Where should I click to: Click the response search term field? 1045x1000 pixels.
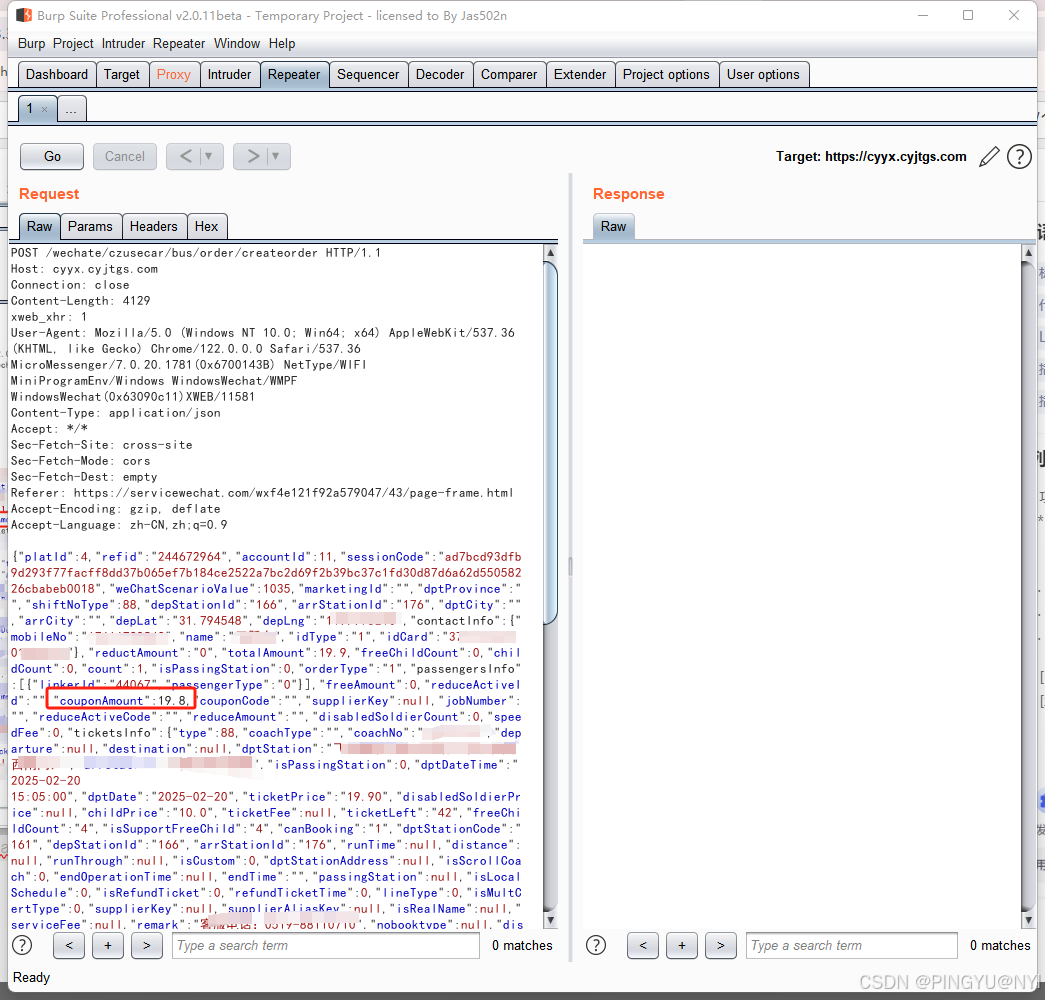pyautogui.click(x=852, y=945)
